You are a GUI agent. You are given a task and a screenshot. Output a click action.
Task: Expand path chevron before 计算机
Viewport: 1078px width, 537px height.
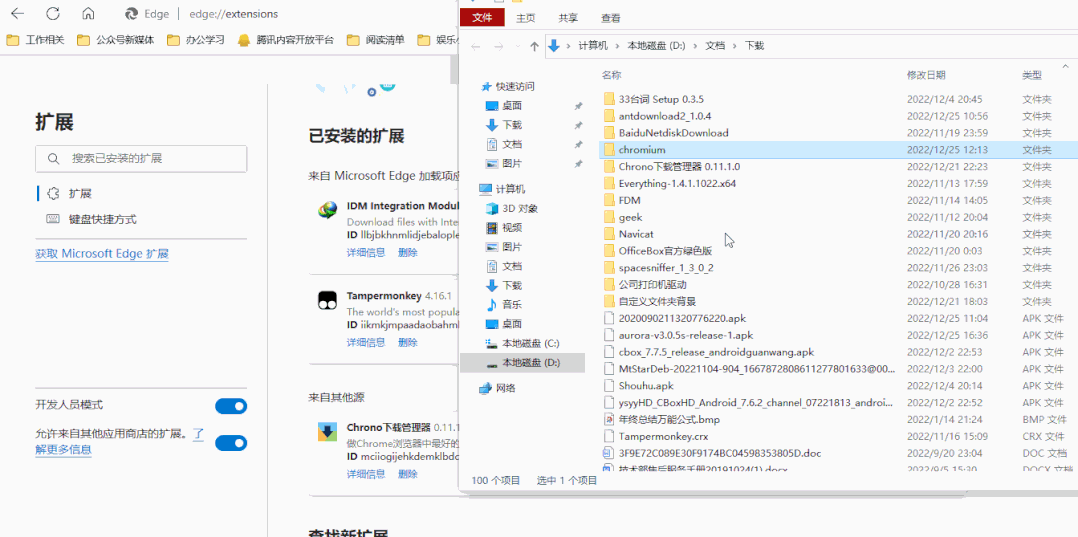569,46
